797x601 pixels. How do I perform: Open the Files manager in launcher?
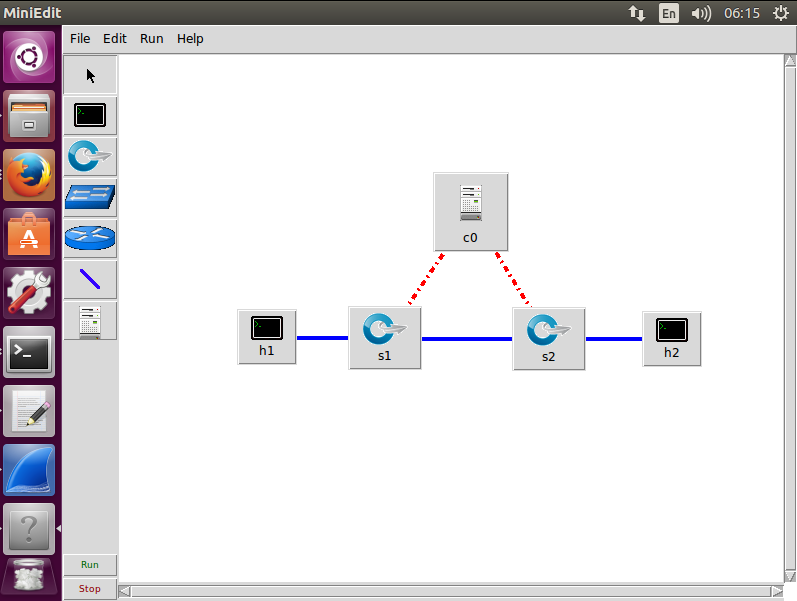[x=29, y=116]
